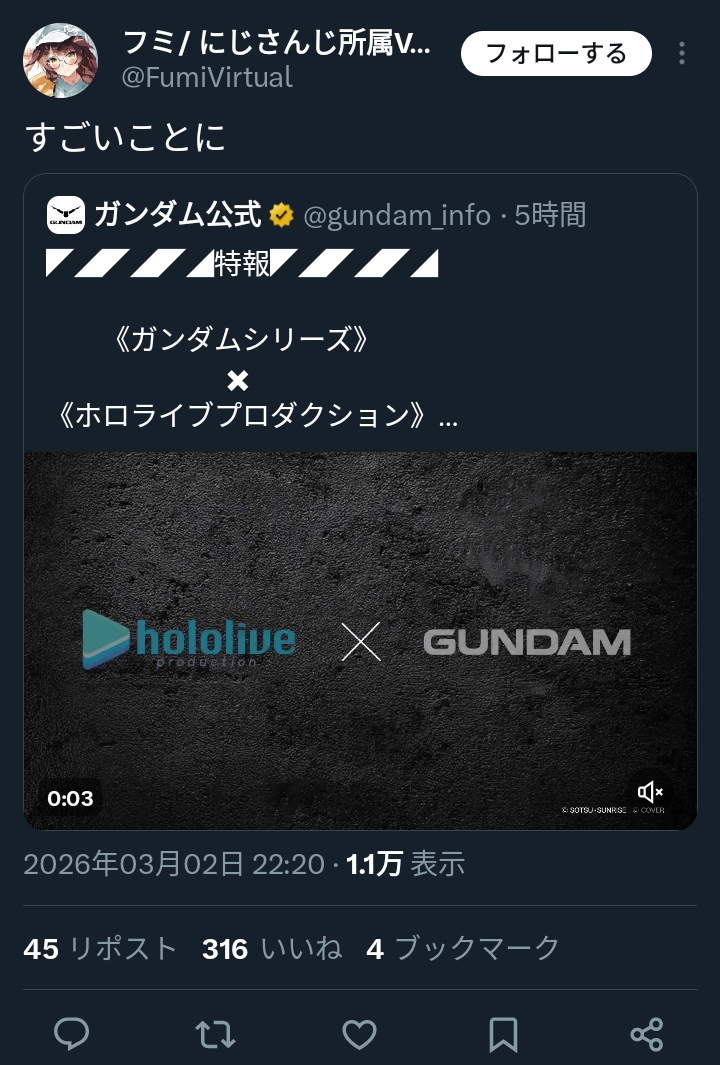Open the ガンダム公式 account logo icon
720x1065 pixels.
(x=66, y=215)
